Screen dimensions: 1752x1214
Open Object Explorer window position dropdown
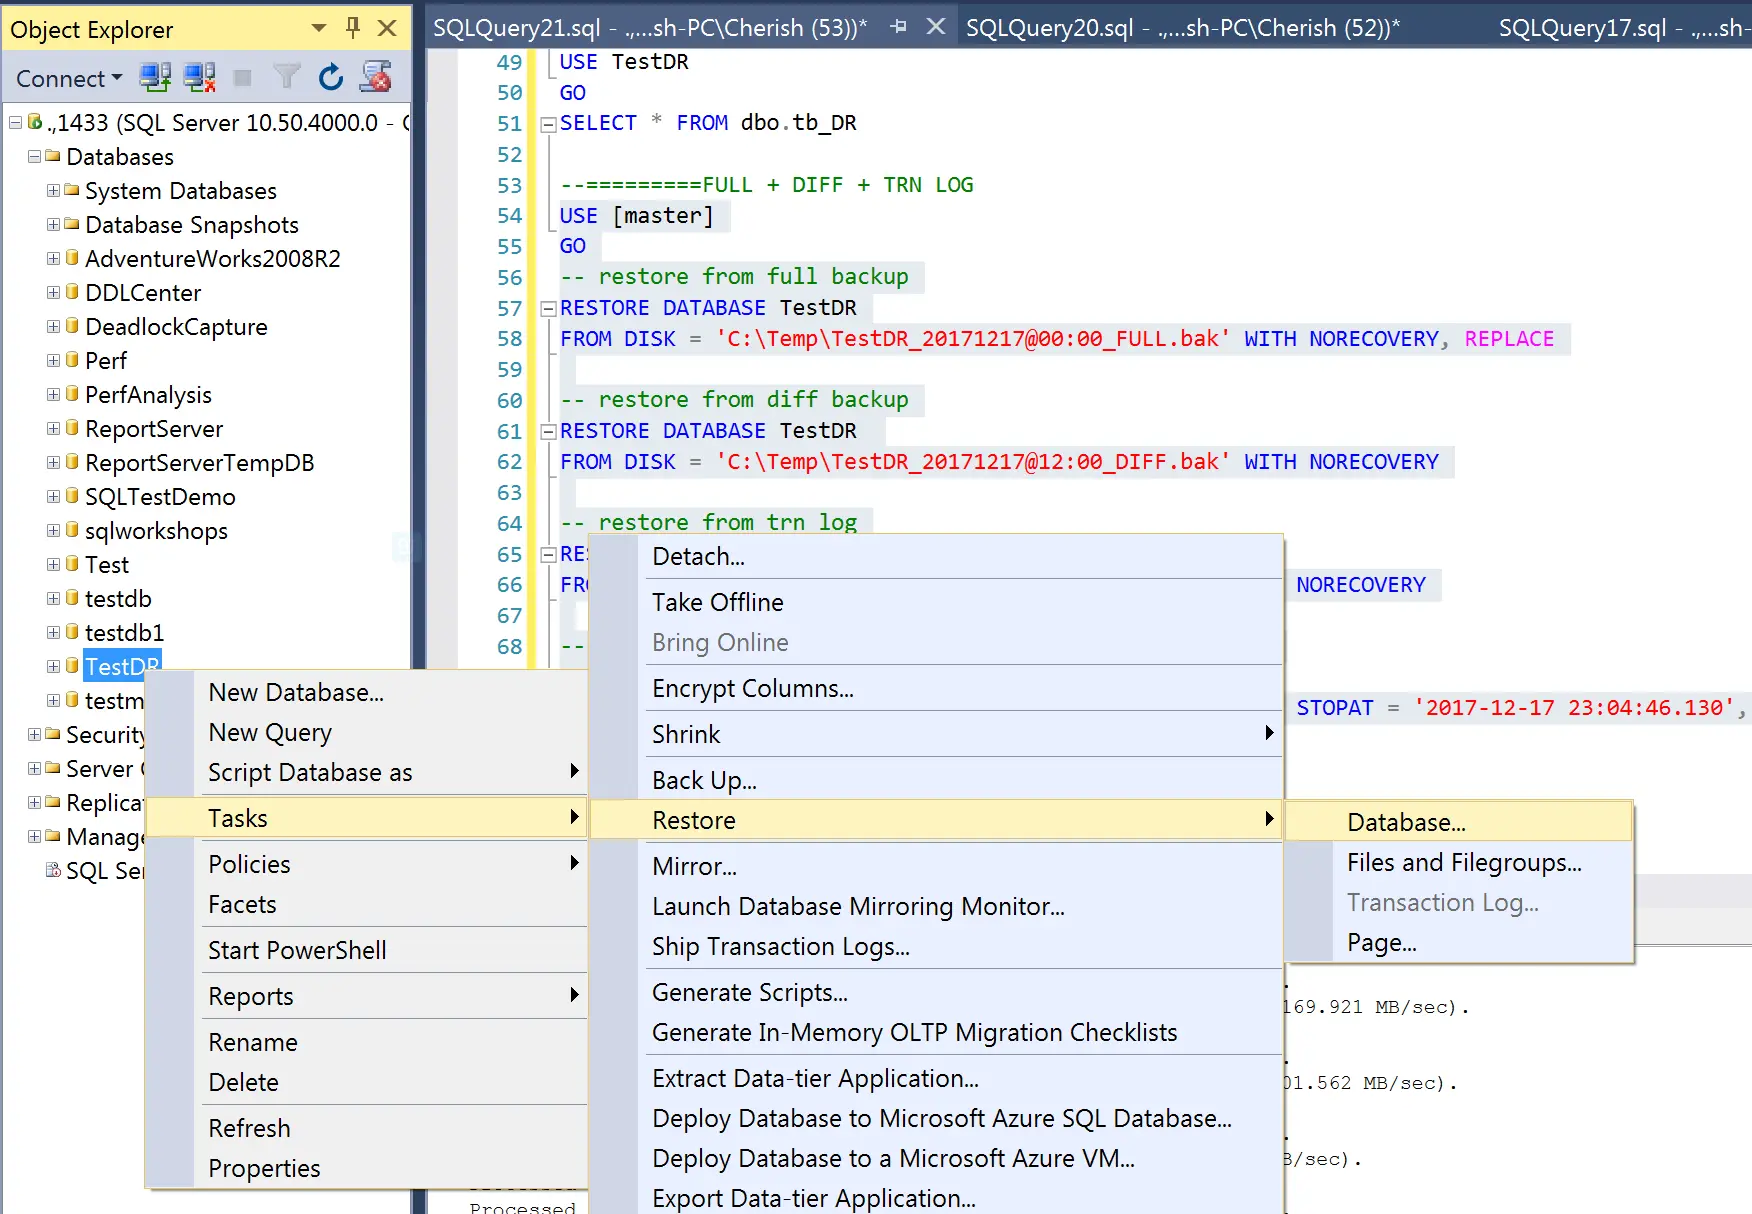tap(319, 28)
